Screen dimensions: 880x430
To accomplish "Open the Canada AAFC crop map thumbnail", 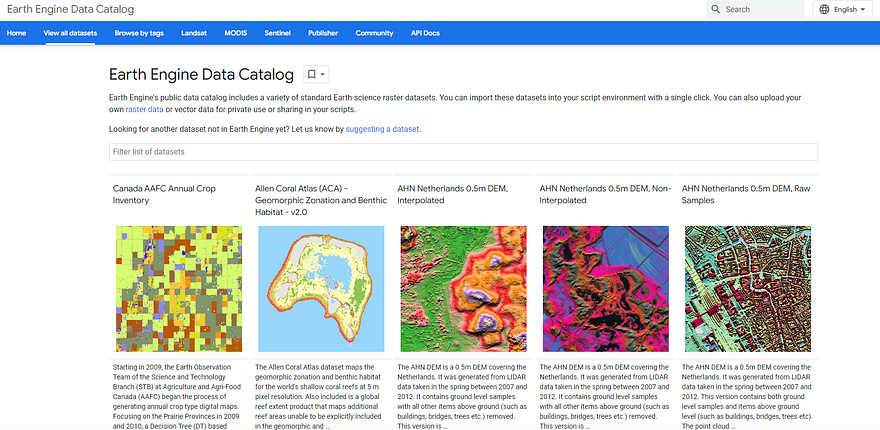I will tap(179, 289).
